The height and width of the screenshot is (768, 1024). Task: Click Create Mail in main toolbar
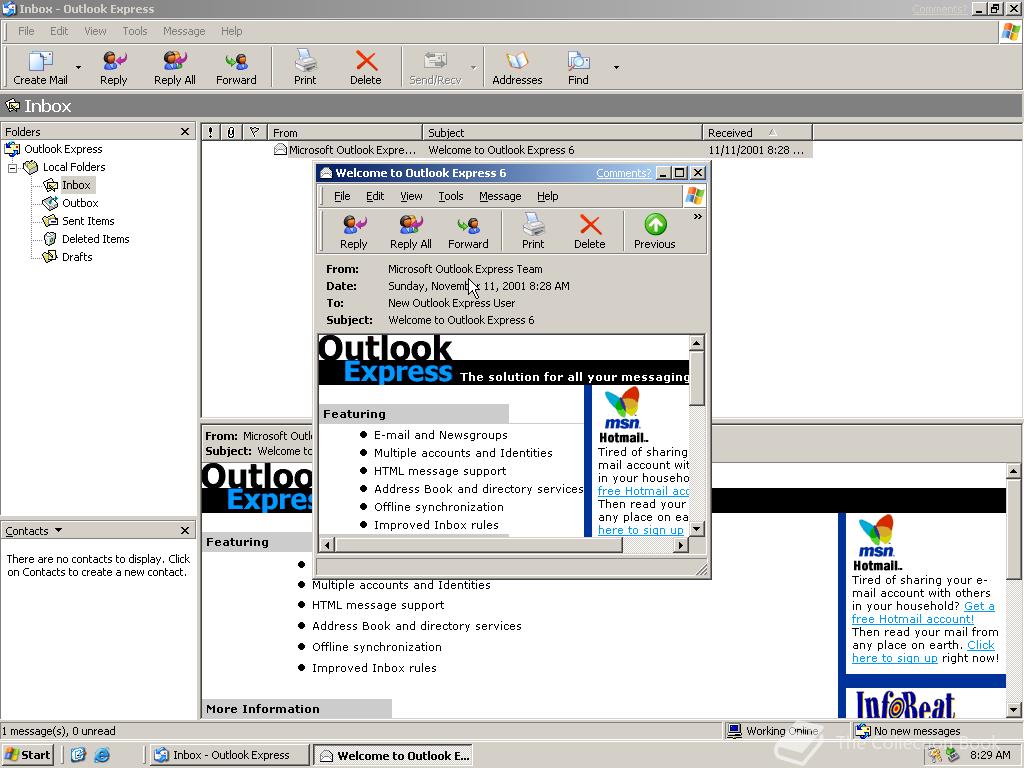(x=40, y=67)
